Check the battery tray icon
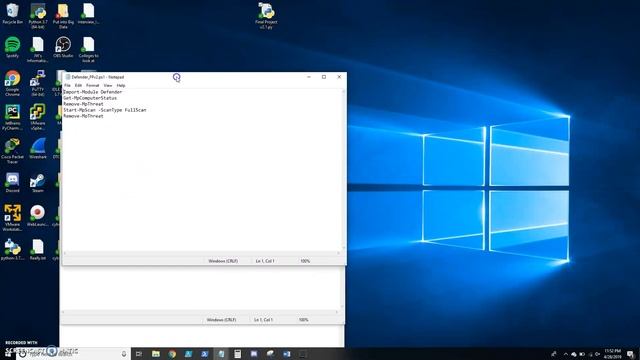This screenshot has width=640, height=360. pos(582,354)
